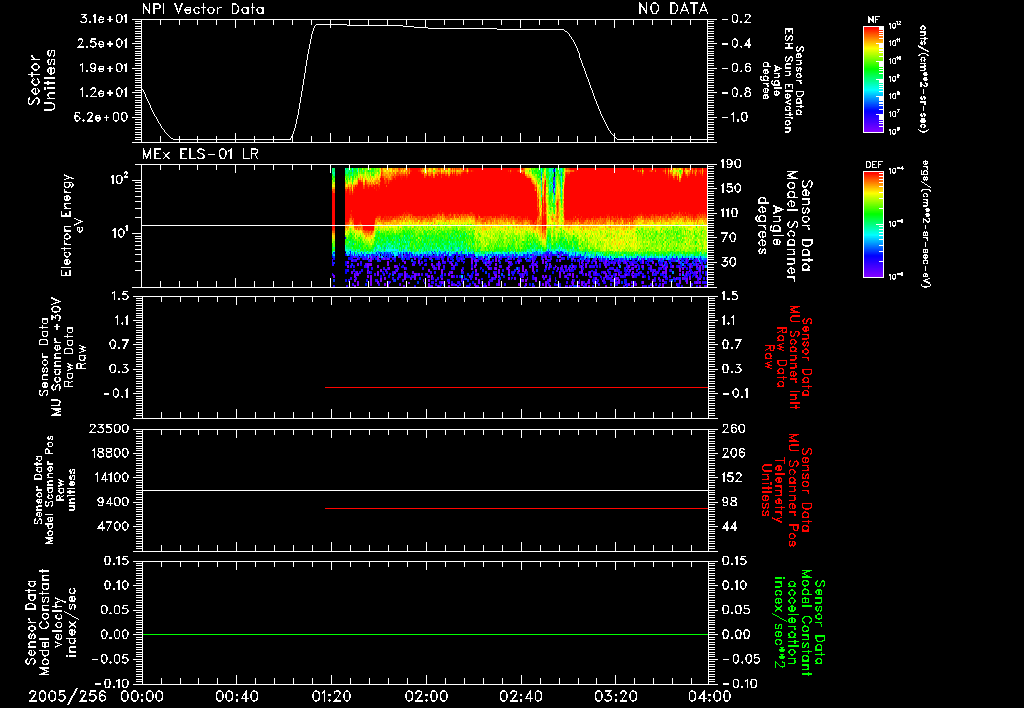Click the '-0.8' sun elevation tick label

[x=737, y=93]
